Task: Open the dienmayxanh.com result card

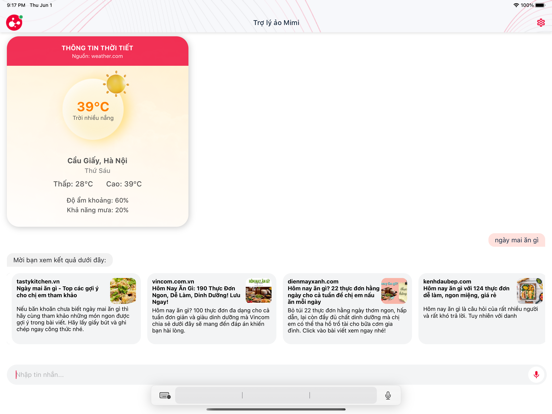Action: point(347,308)
